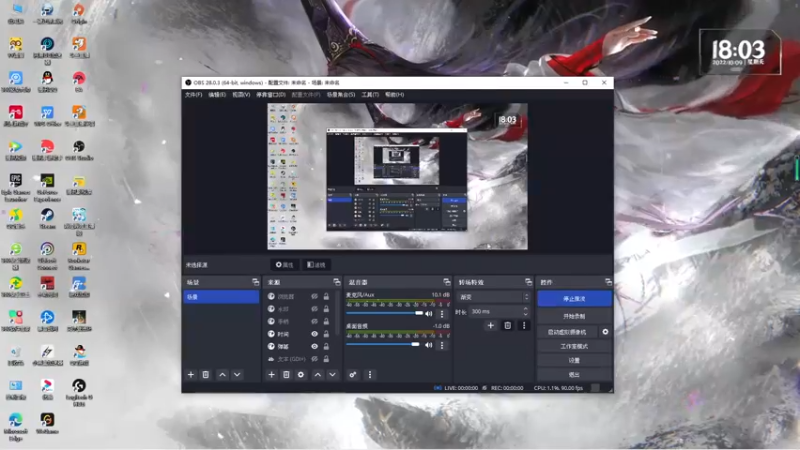The height and width of the screenshot is (450, 800).
Task: Click the 麦克风/Aux volume slider
Action: (385, 313)
